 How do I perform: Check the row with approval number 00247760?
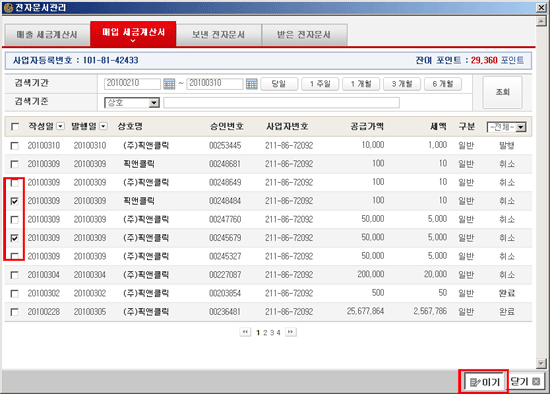[x=14, y=220]
